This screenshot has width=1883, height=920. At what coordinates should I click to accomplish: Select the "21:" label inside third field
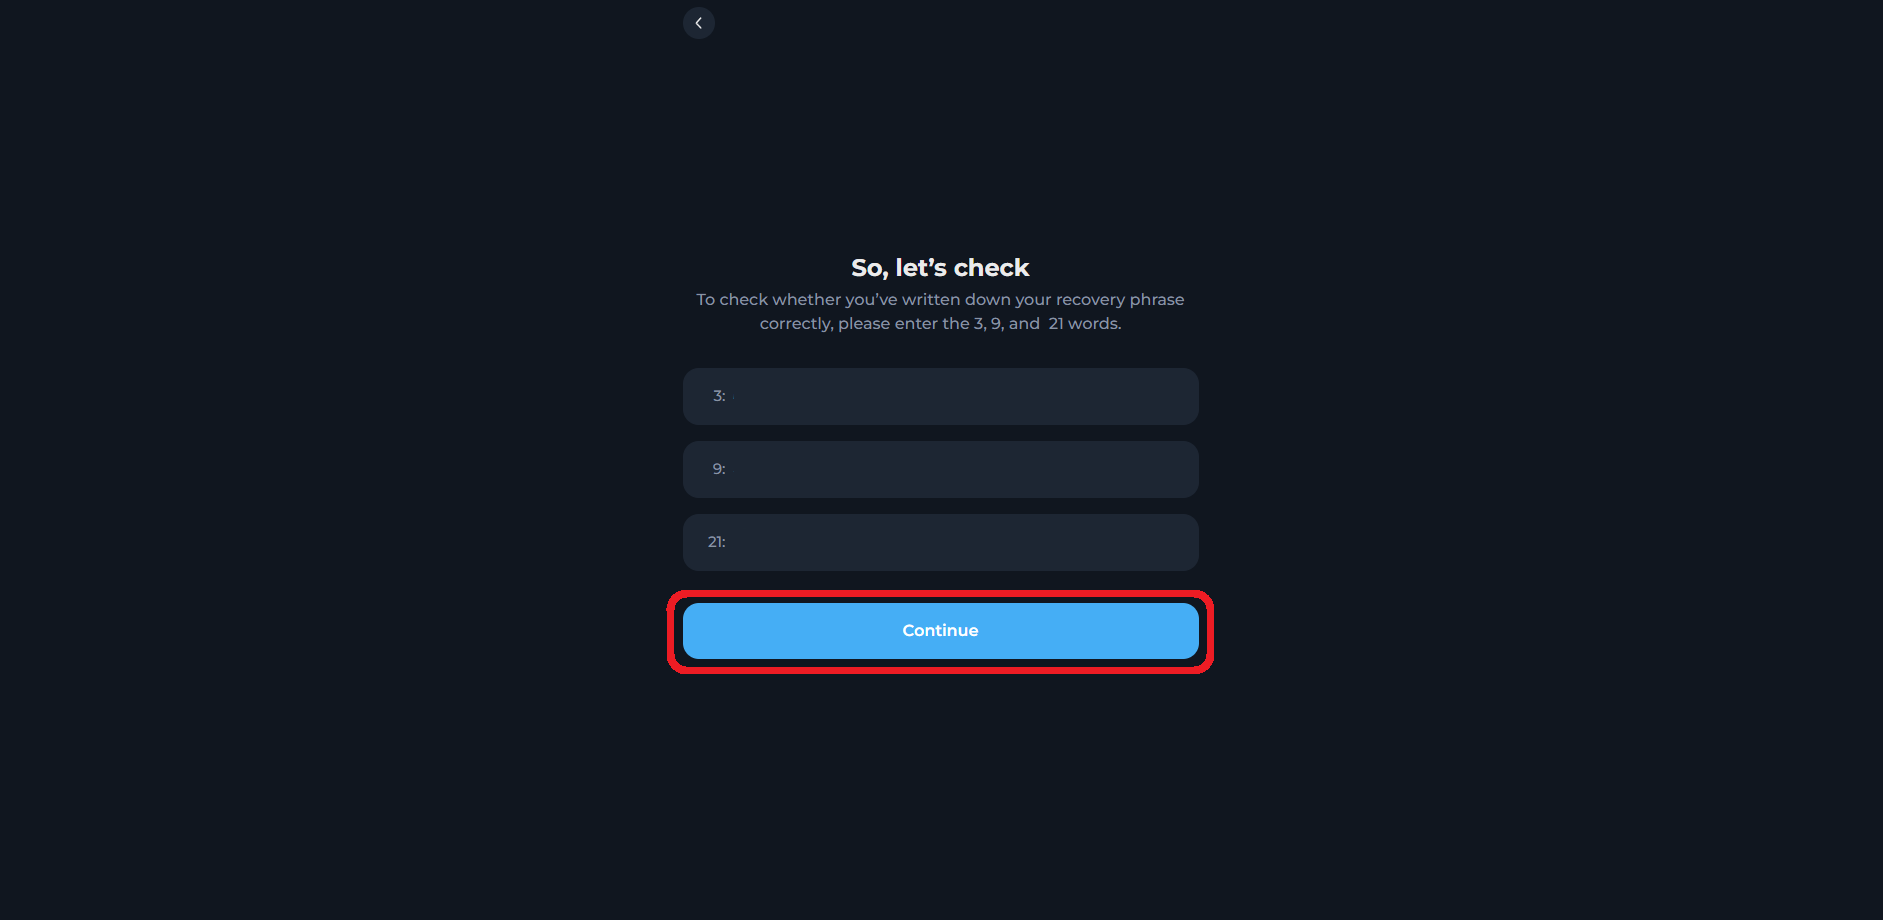tap(717, 542)
